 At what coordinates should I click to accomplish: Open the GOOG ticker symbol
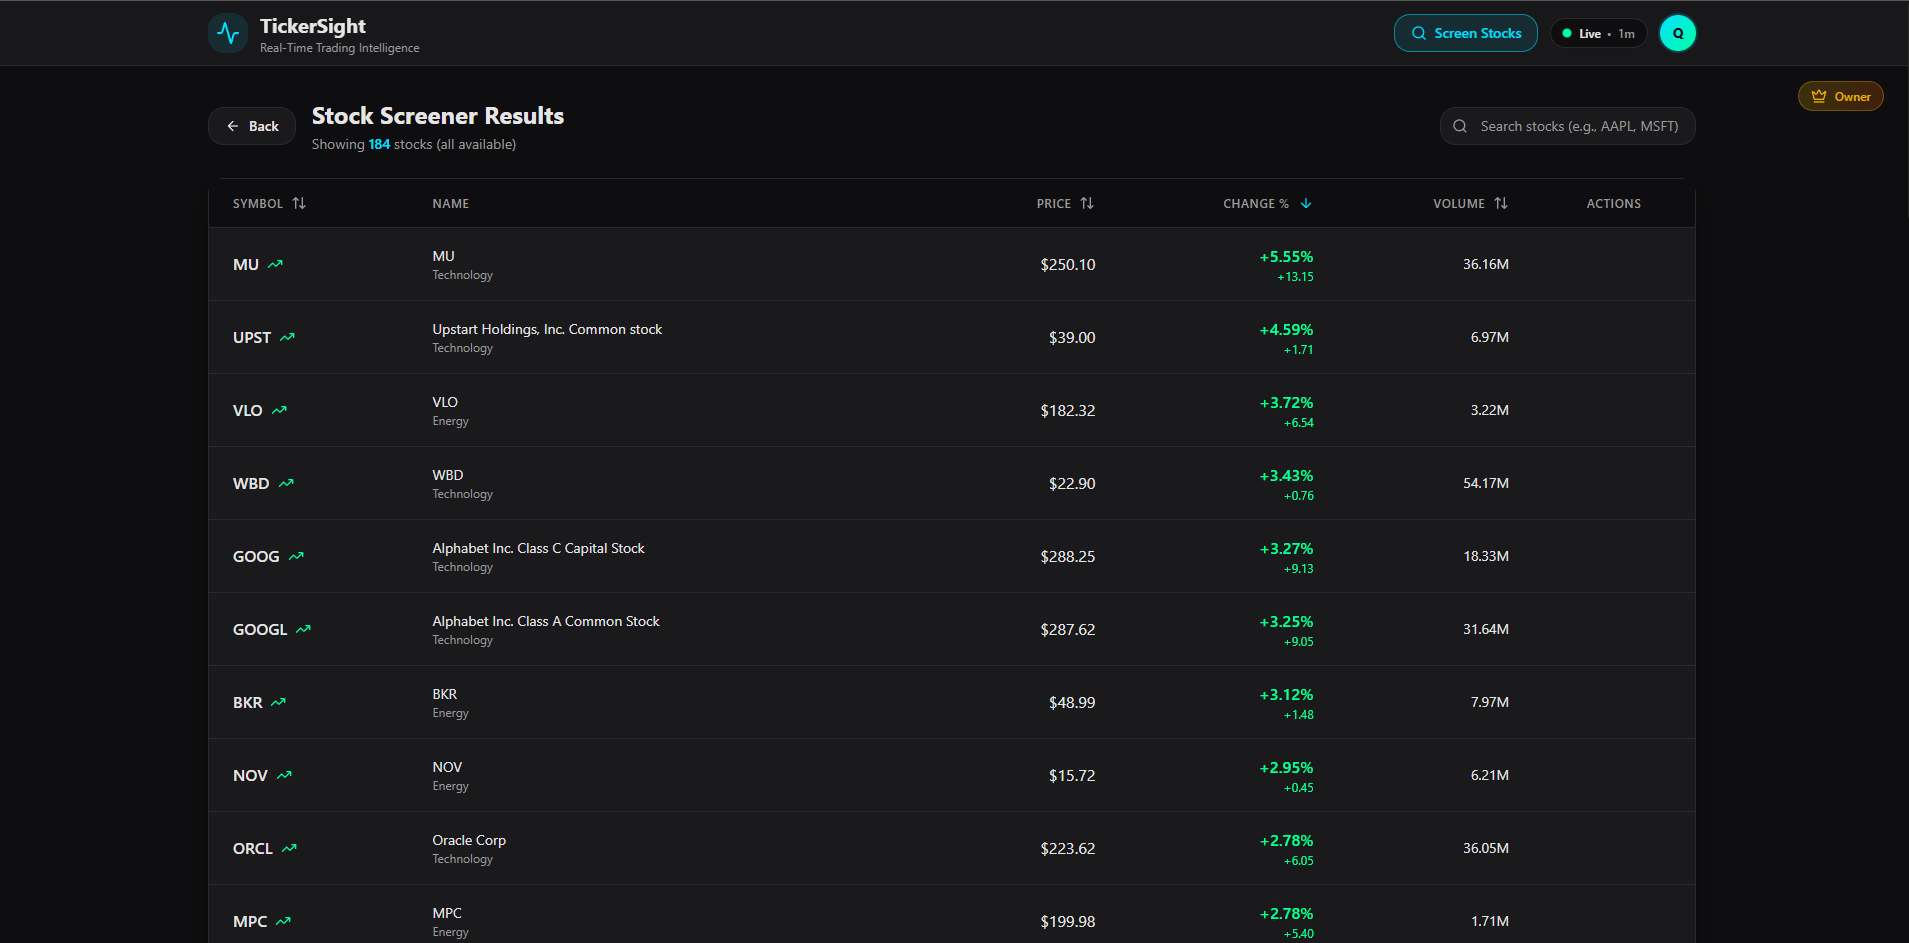point(256,556)
